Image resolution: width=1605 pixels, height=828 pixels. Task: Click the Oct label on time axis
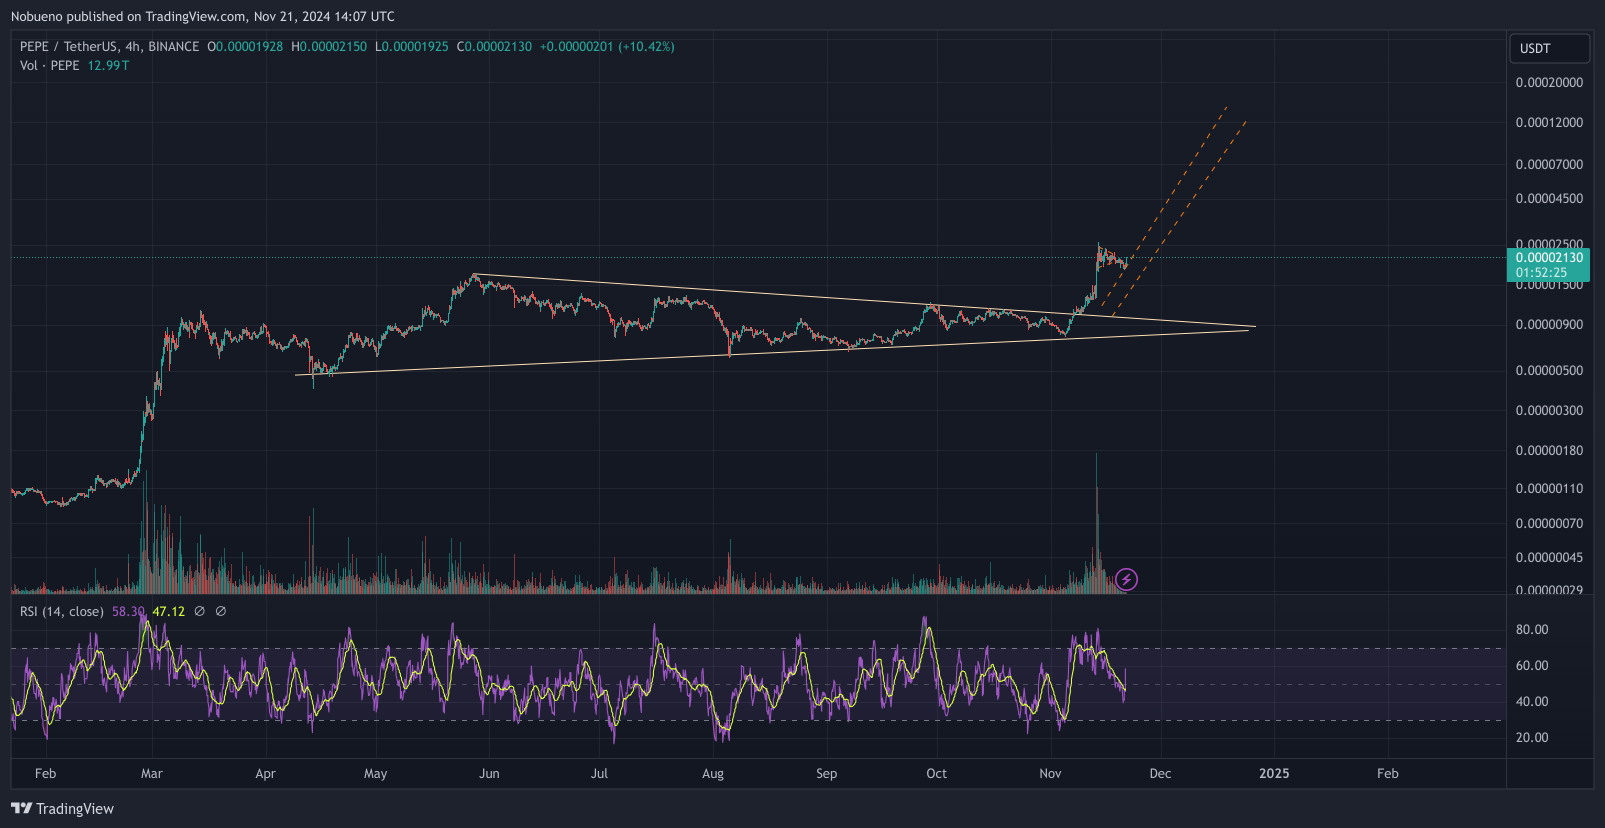click(936, 774)
